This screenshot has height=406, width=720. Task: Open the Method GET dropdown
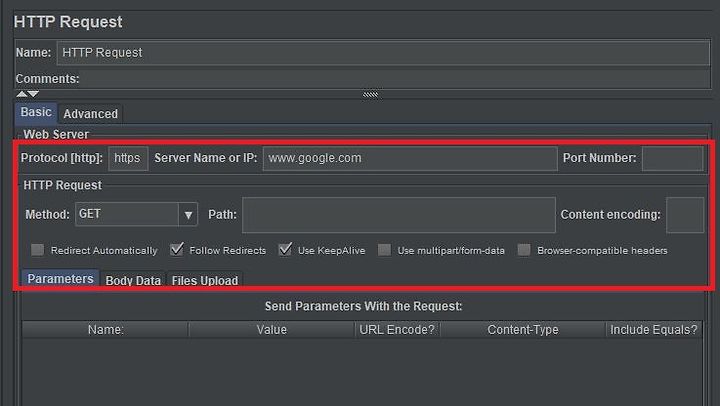pos(136,214)
